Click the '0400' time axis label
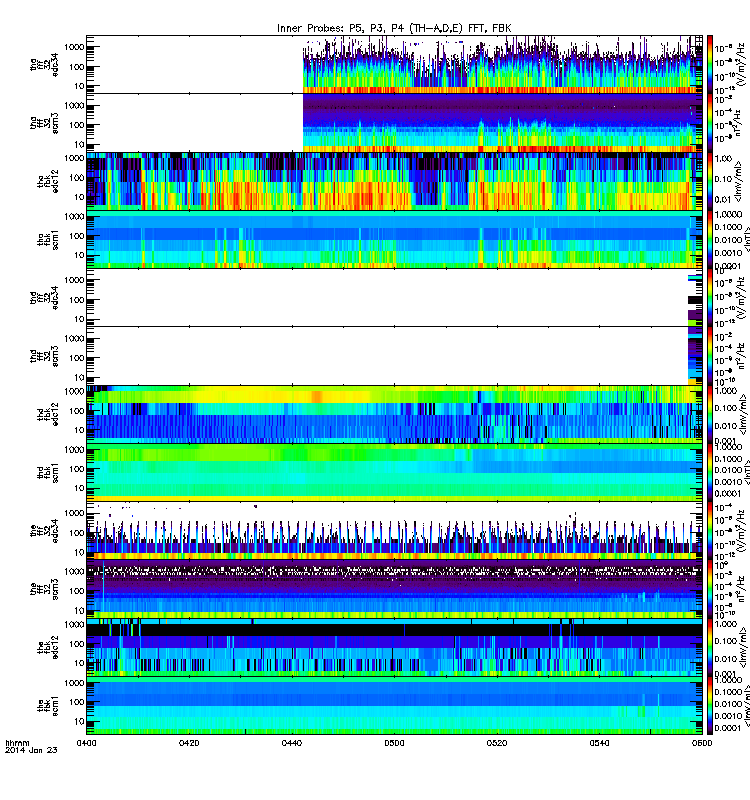Screen dimensions: 750x800 pos(86,743)
